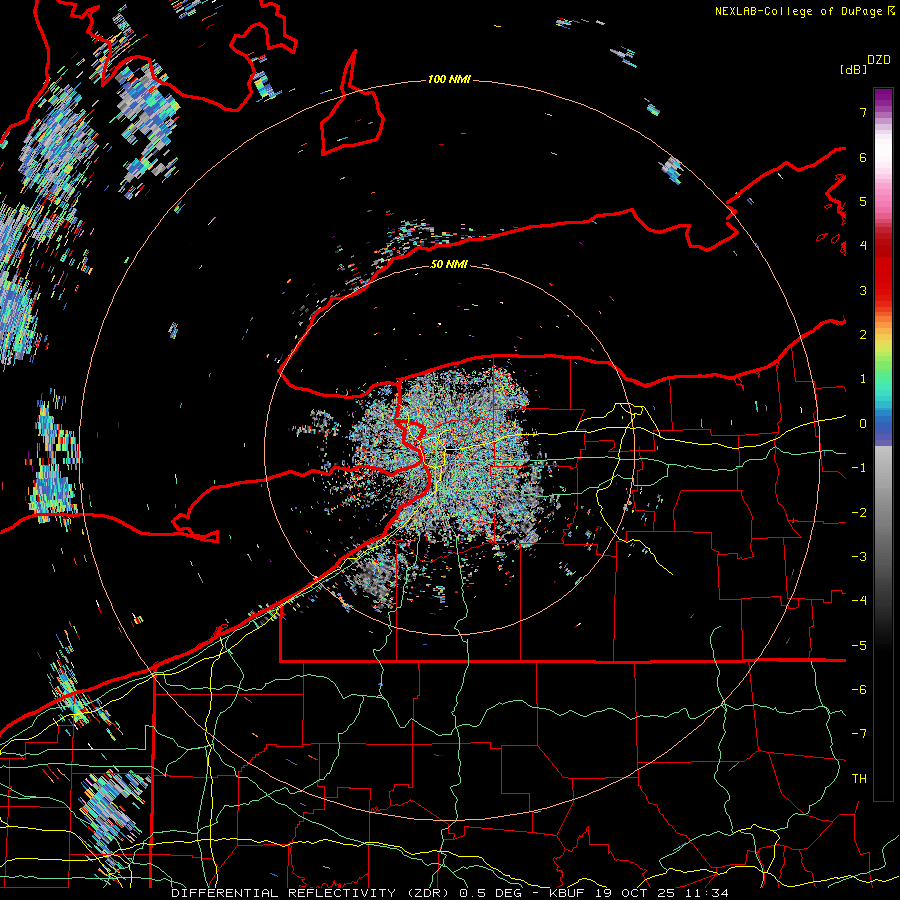Click the cut-off logo after DuPage
This screenshot has width=900, height=900.
pos(891,10)
